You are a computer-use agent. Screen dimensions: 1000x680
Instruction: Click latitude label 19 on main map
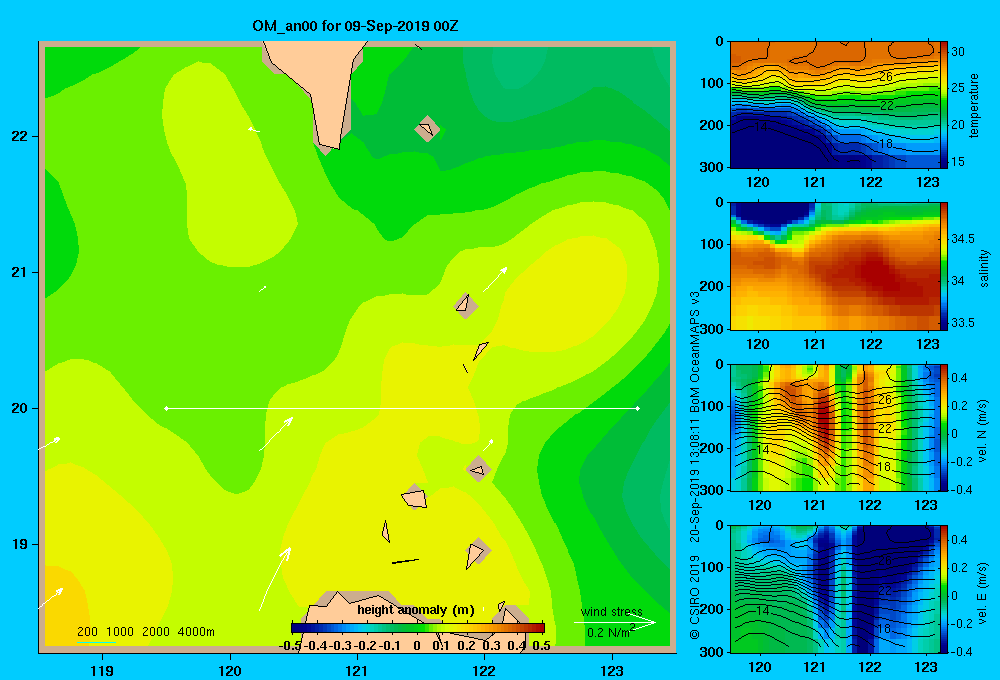tap(20, 544)
